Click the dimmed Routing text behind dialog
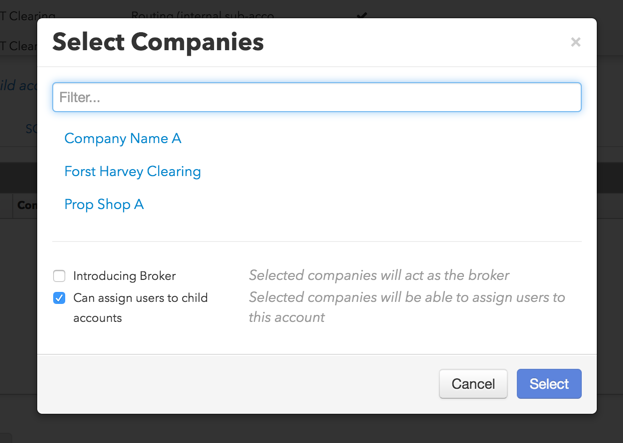This screenshot has height=443, width=623. tap(202, 15)
